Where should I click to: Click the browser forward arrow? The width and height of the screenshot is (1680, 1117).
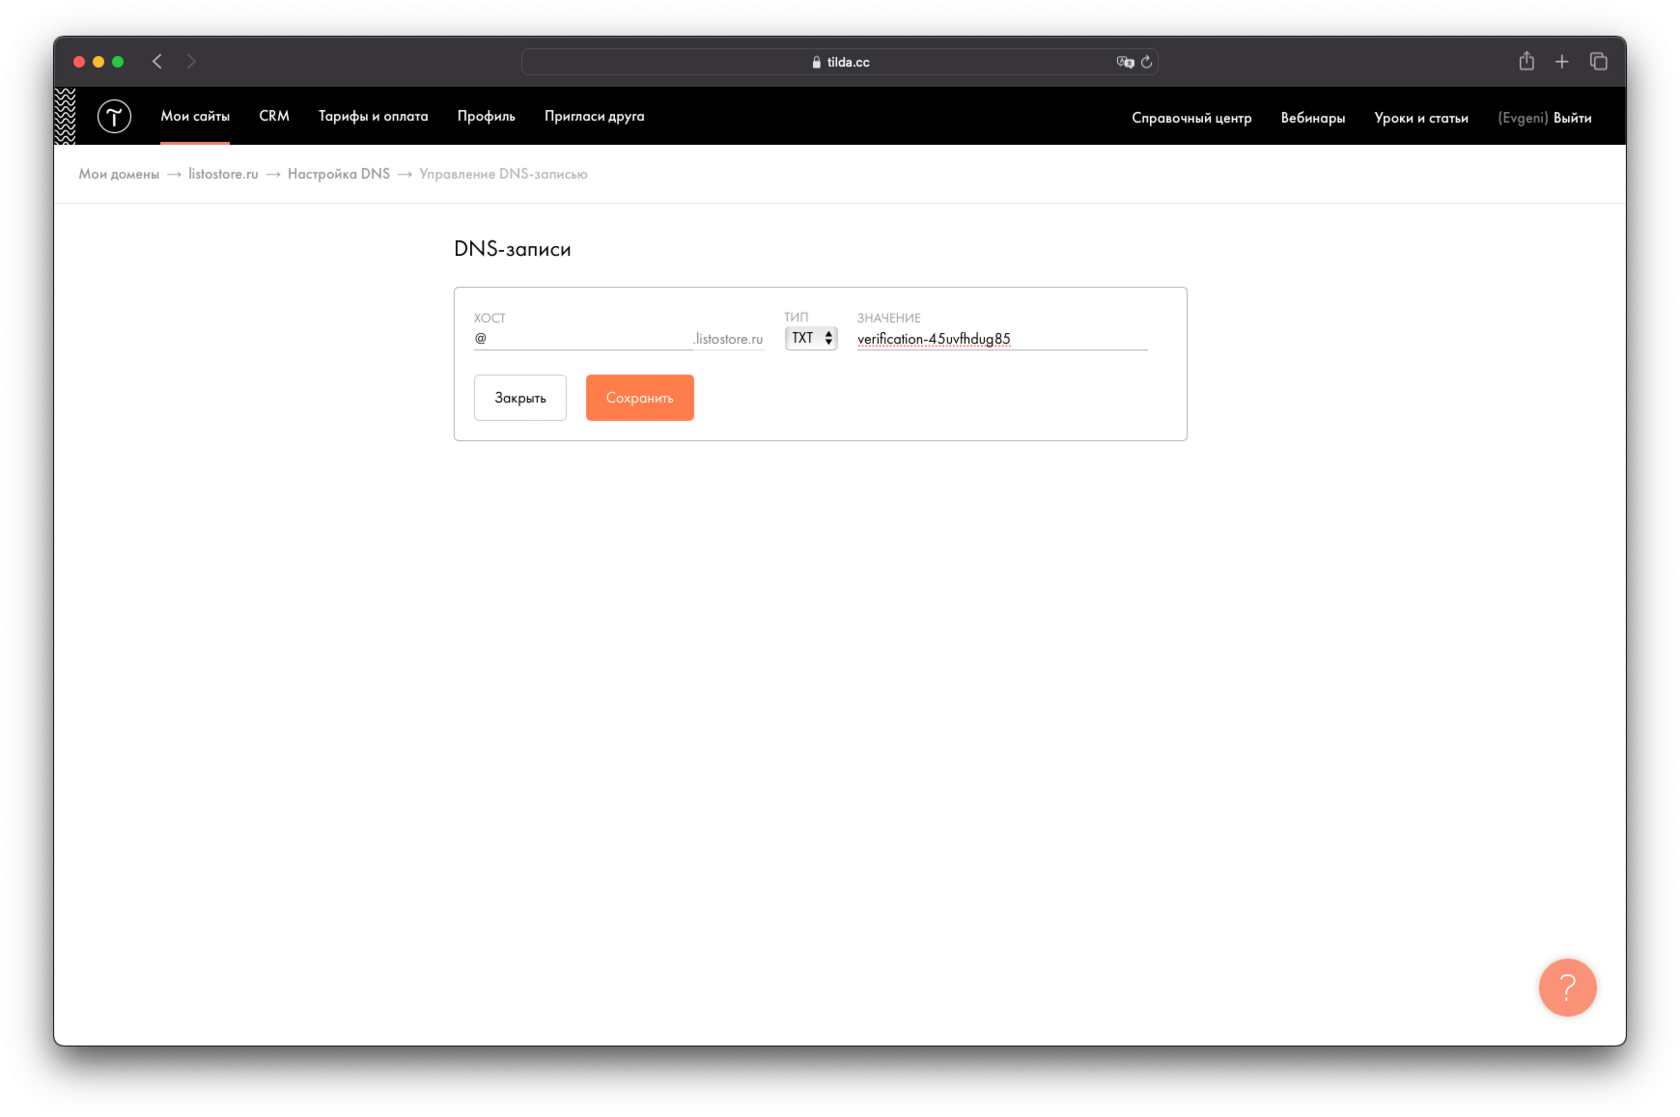click(x=191, y=62)
